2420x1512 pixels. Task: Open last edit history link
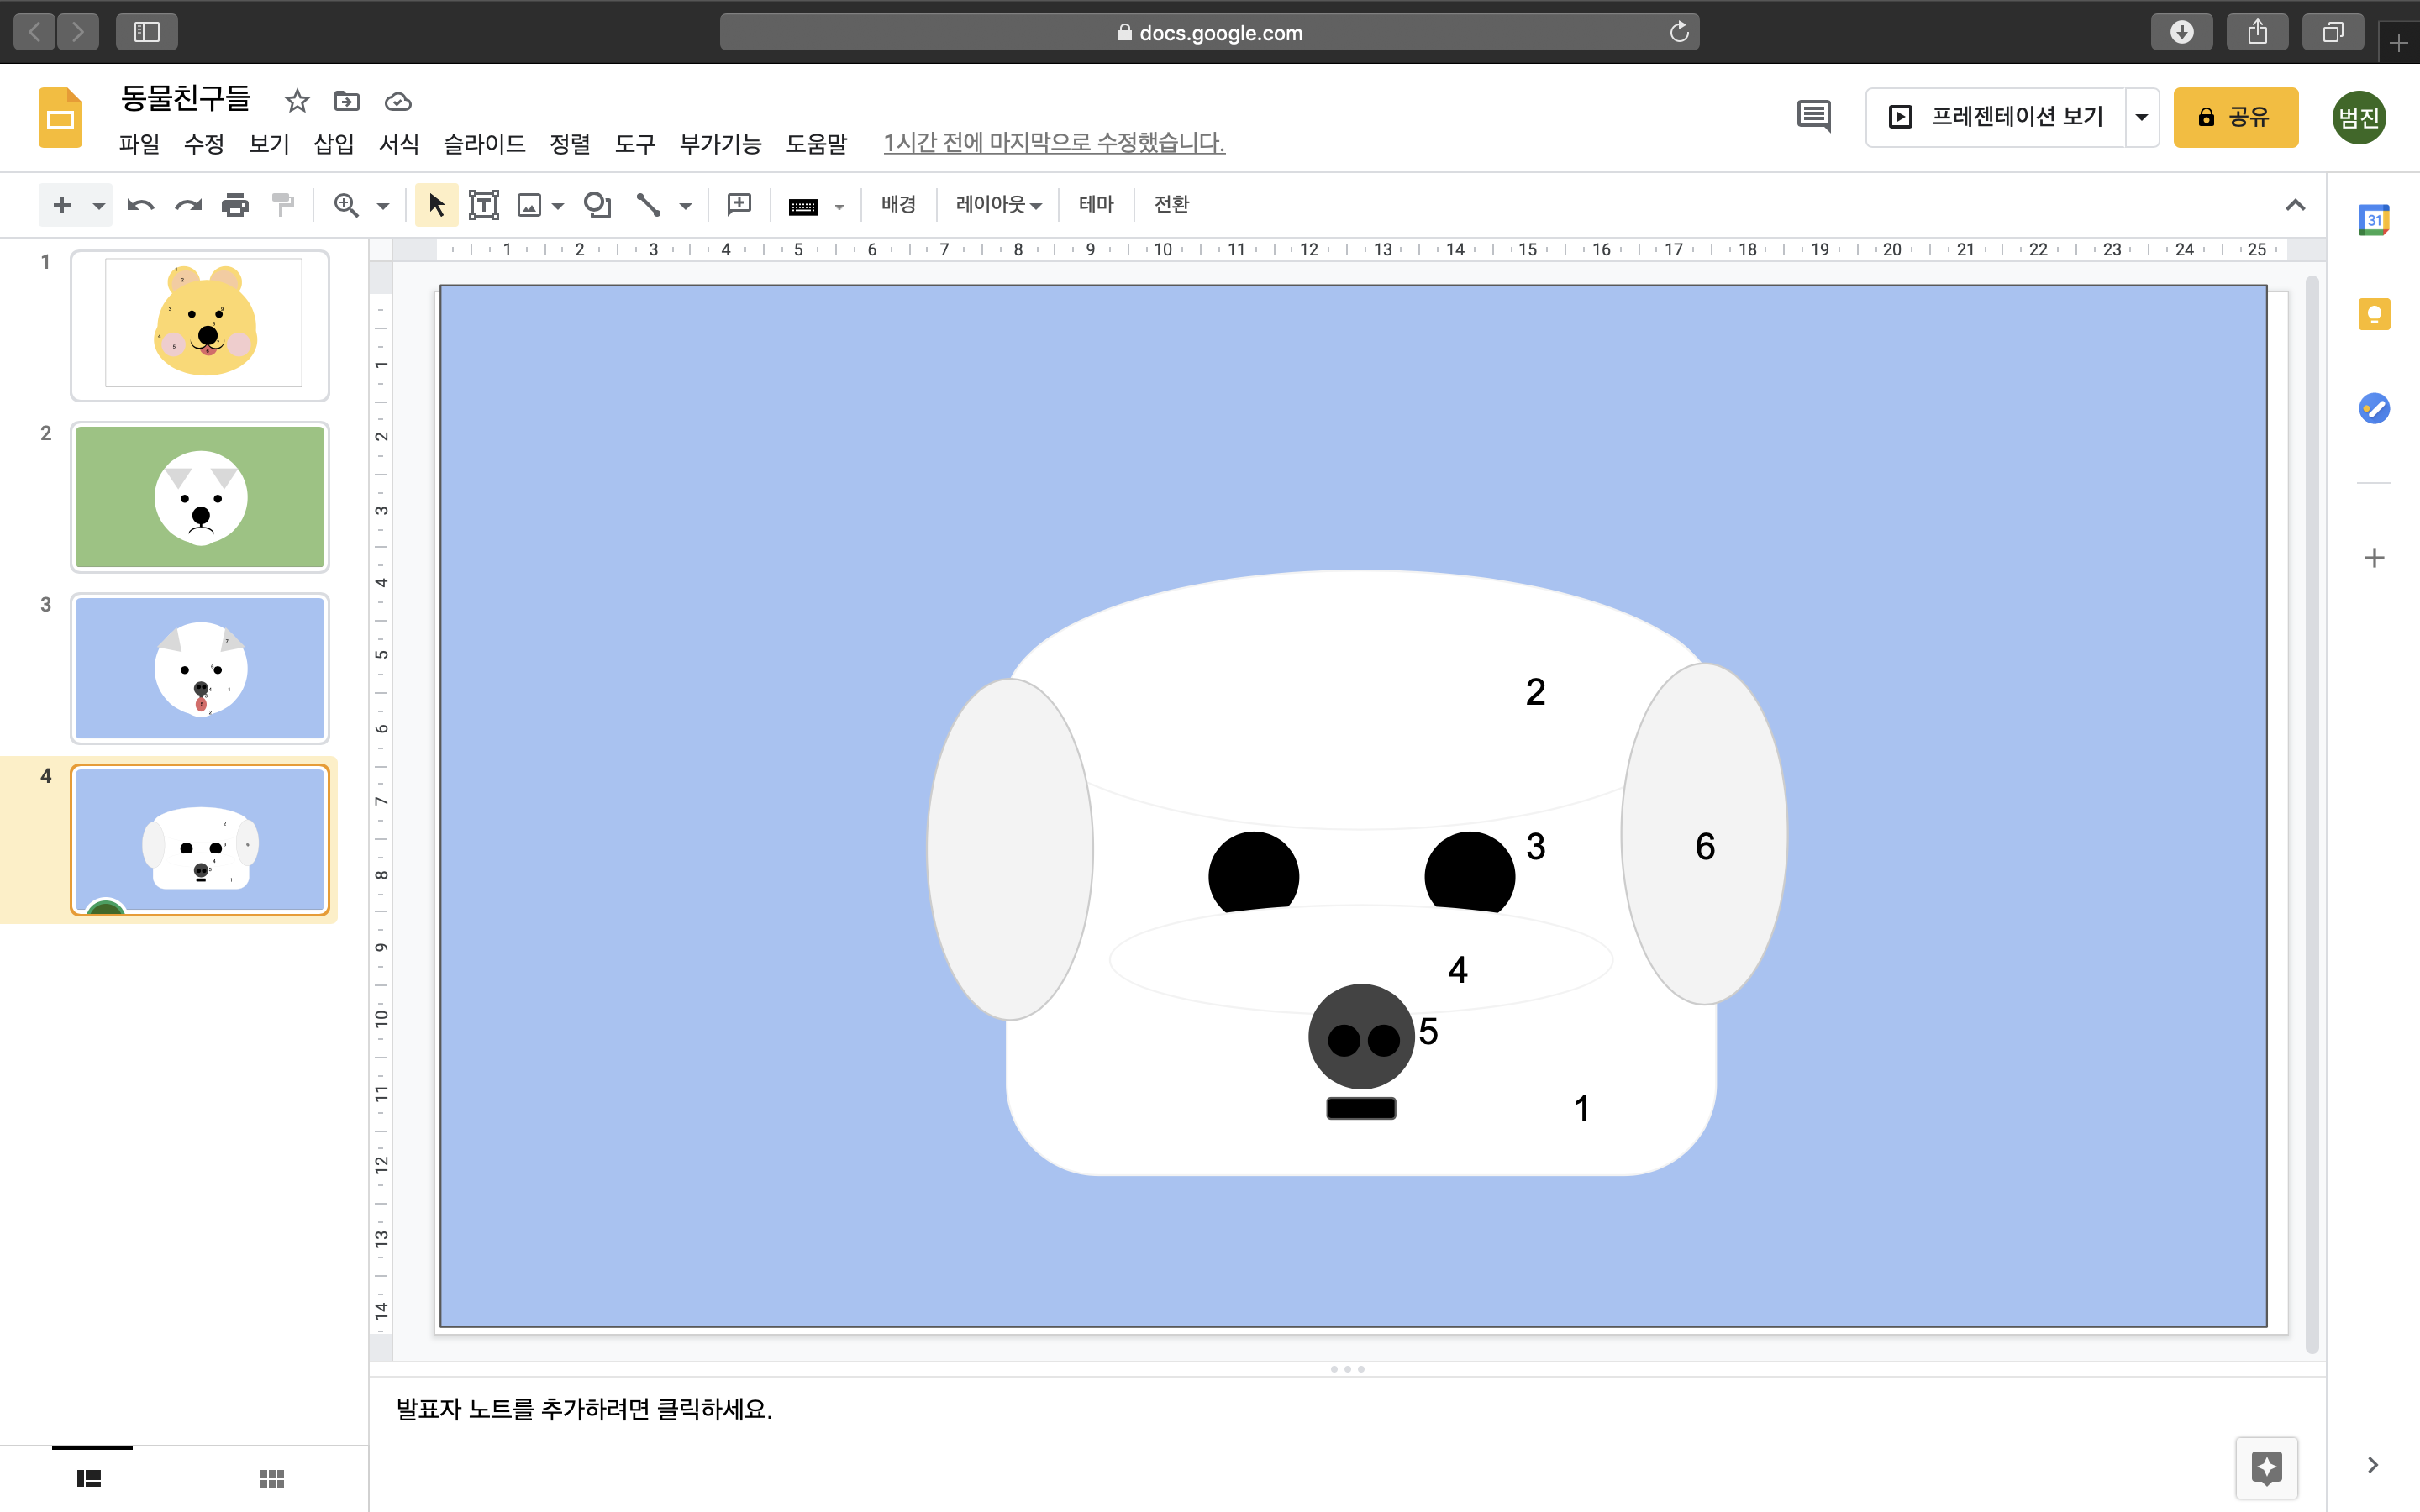pos(1054,143)
